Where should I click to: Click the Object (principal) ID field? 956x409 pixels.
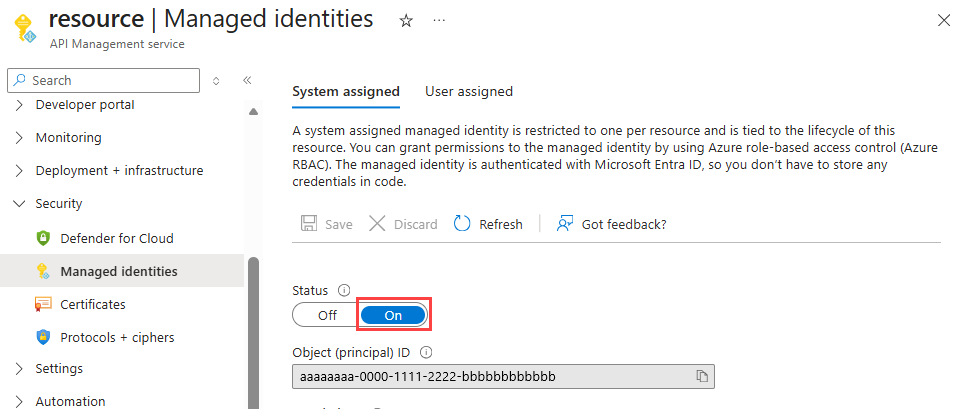[x=503, y=377]
